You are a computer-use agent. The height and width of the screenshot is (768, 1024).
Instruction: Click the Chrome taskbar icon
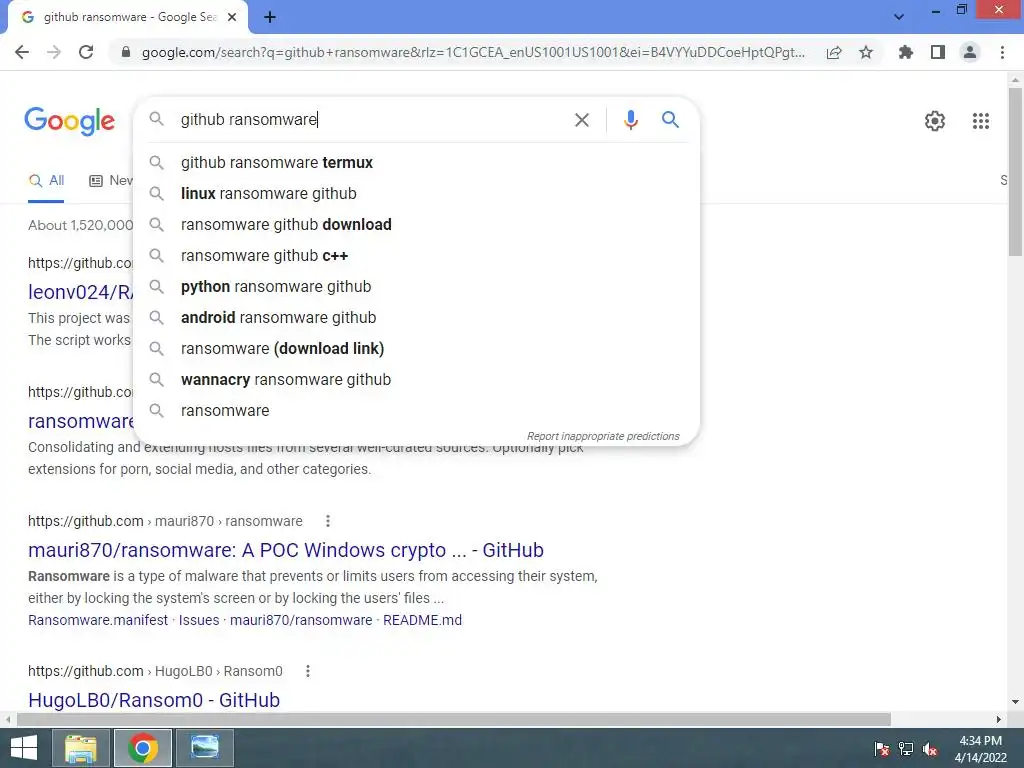[x=142, y=748]
